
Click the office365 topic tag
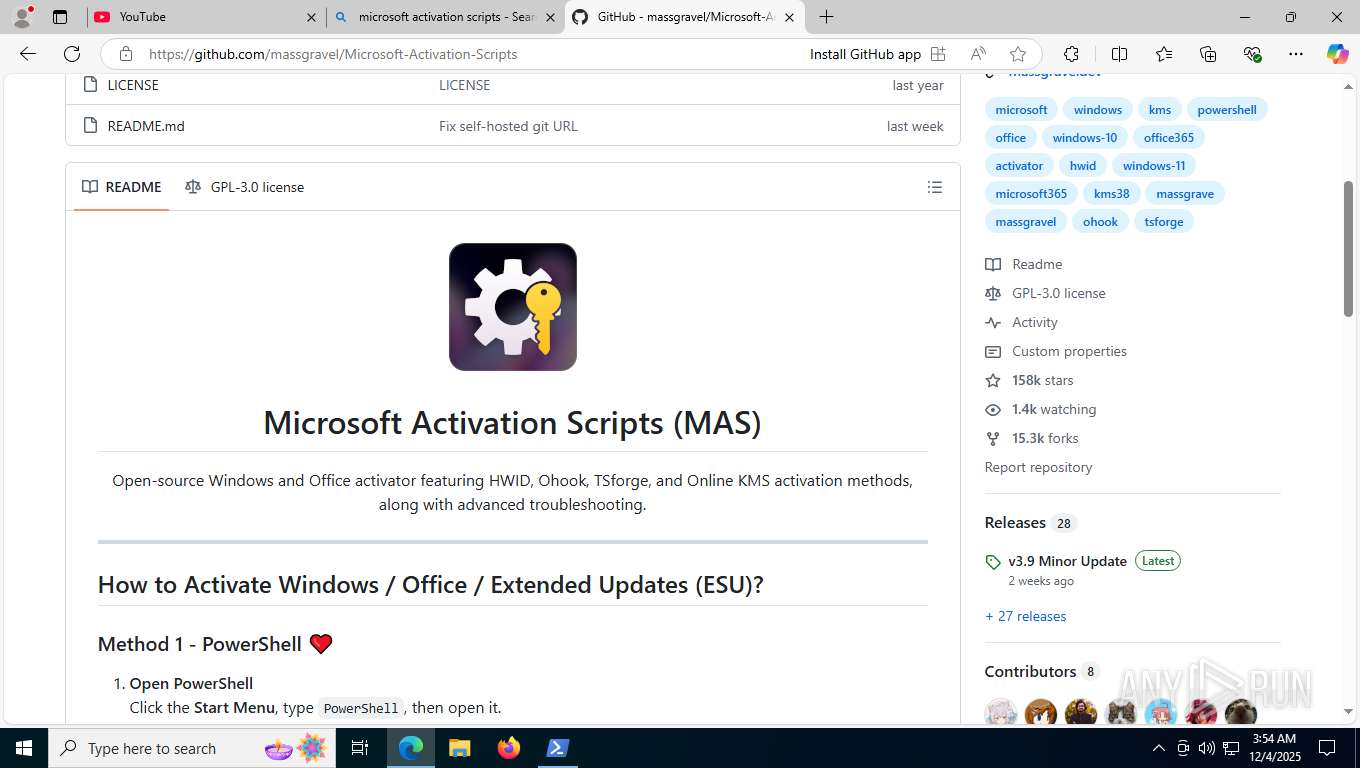pos(1169,138)
